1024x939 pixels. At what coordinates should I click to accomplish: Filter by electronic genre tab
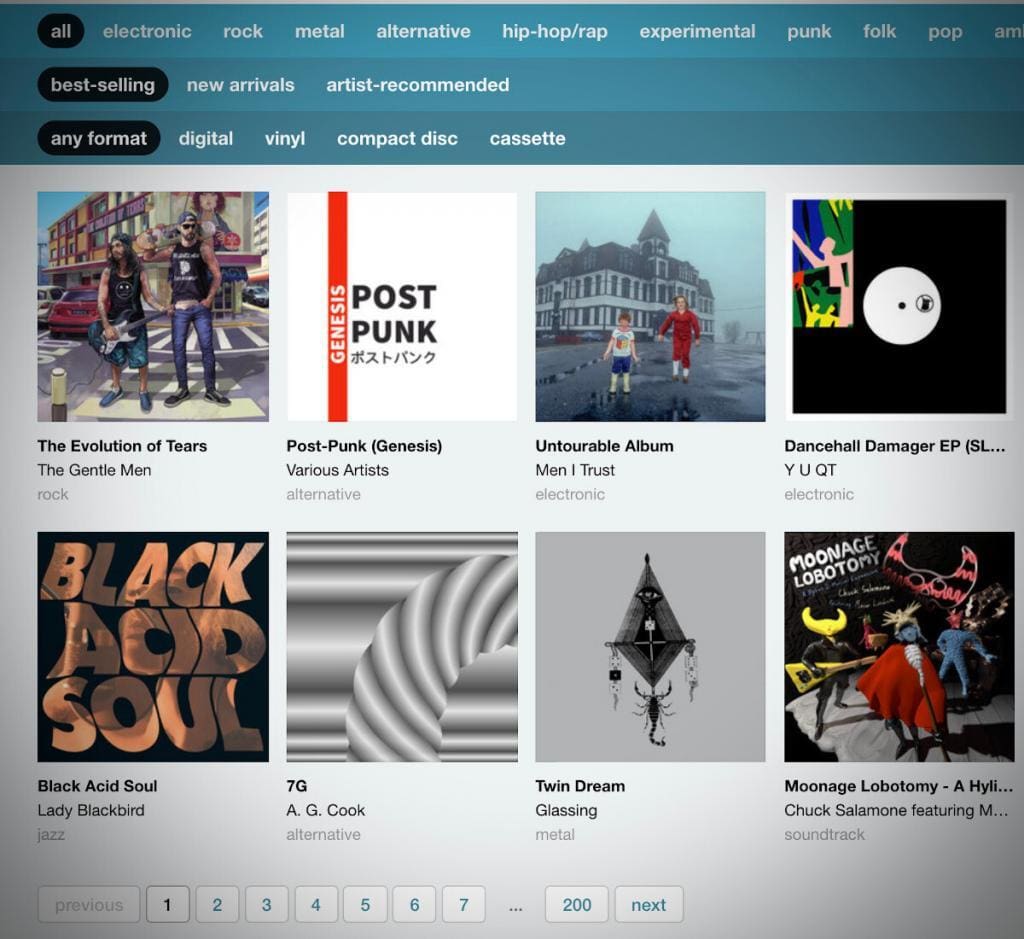[x=147, y=31]
